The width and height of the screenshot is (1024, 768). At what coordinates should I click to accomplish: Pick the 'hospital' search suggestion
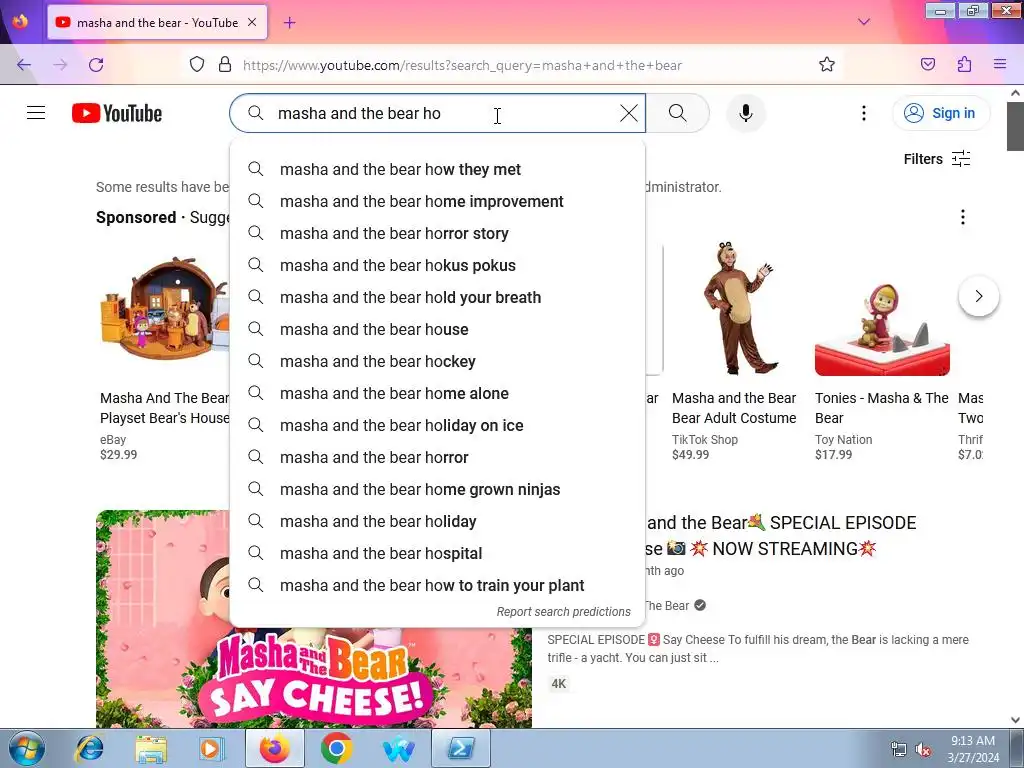[x=438, y=554]
